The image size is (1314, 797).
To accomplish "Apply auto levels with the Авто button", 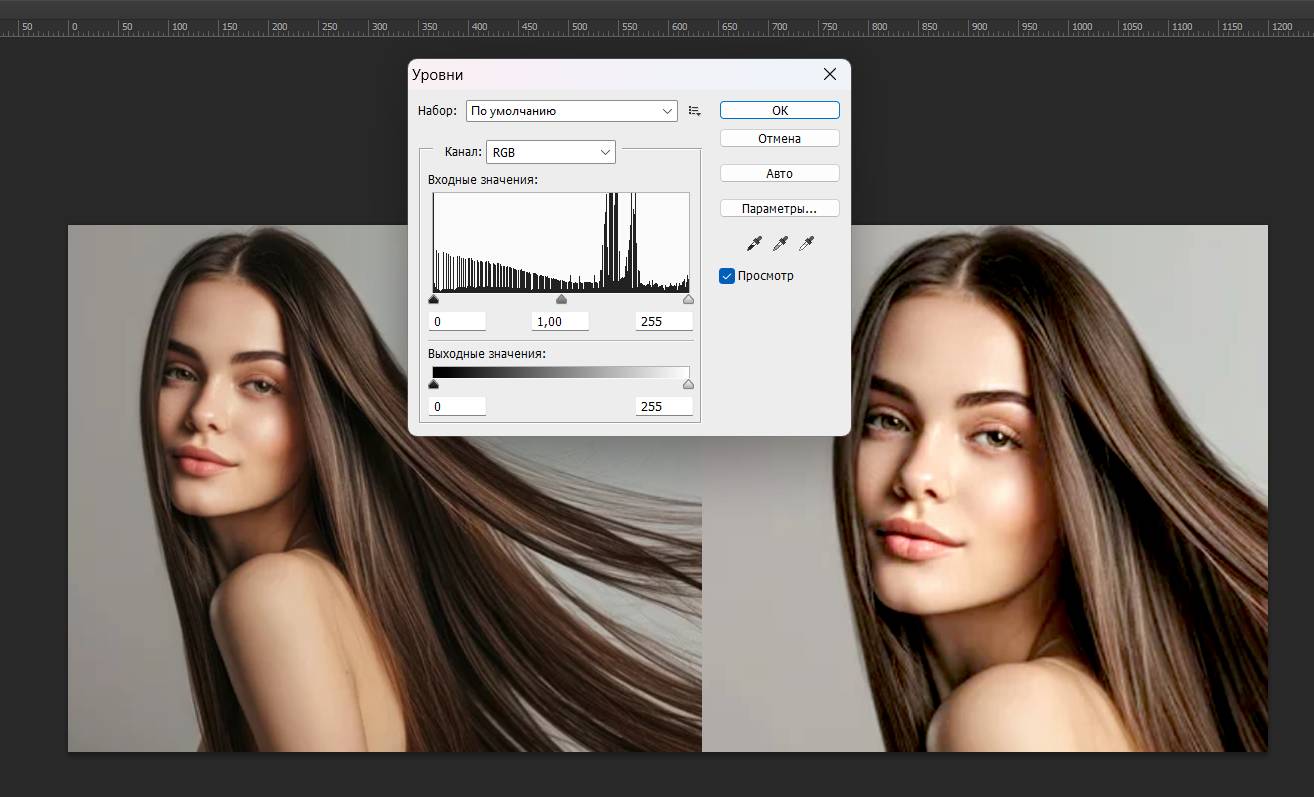I will click(x=779, y=173).
